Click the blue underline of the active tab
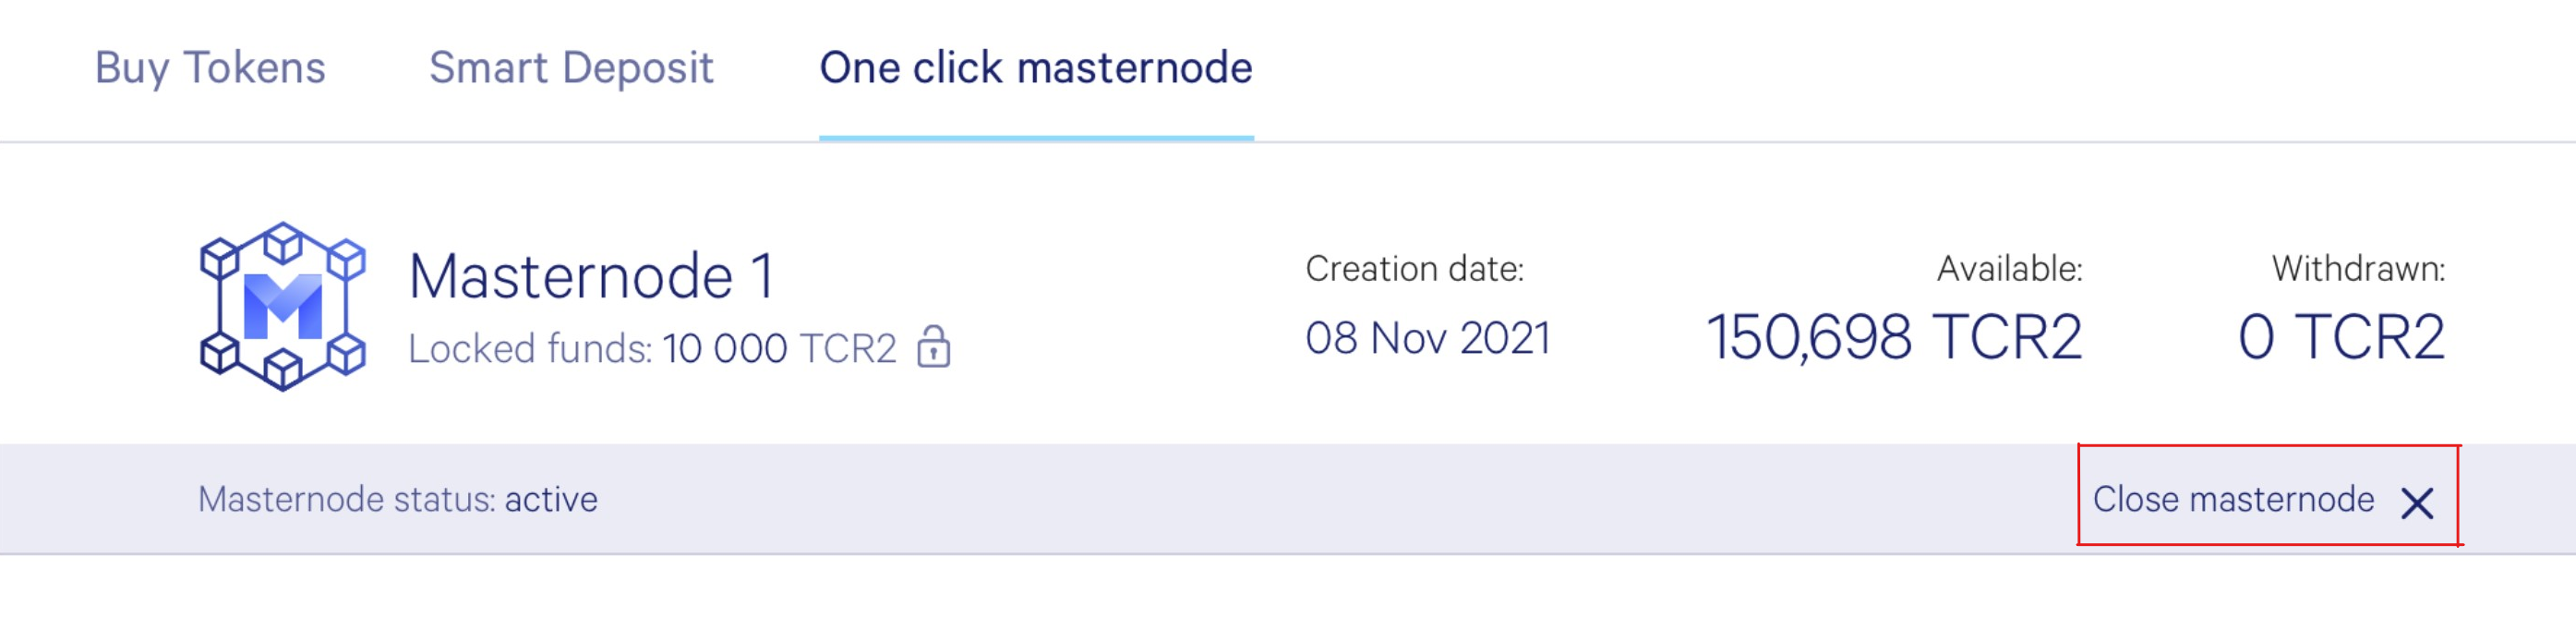This screenshot has width=2576, height=618. point(1036,138)
